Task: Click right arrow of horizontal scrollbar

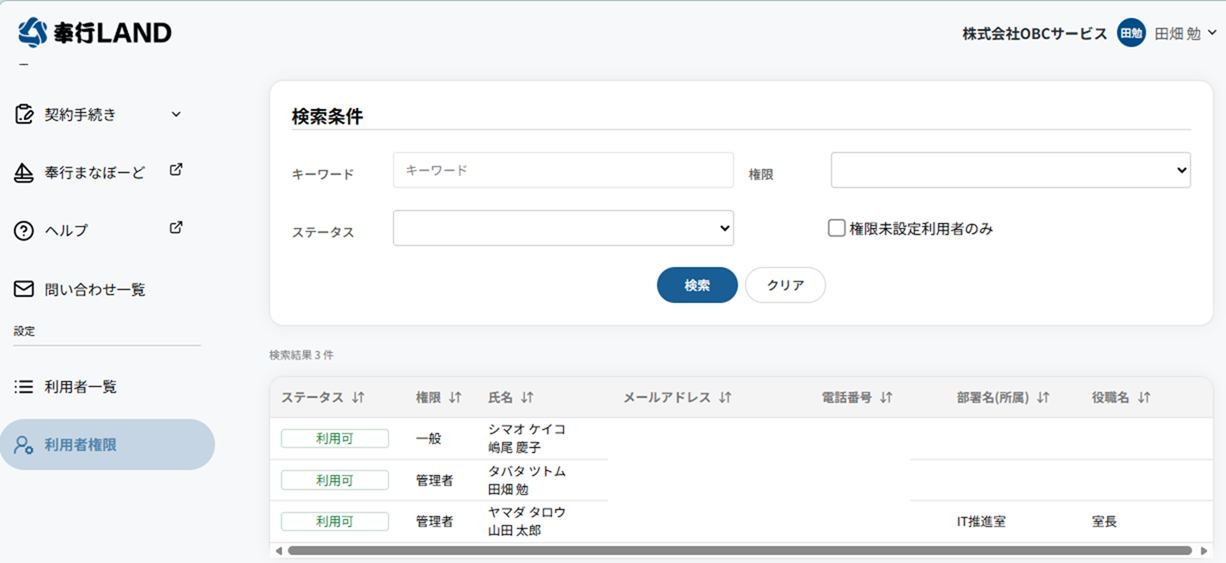Action: click(1204, 551)
